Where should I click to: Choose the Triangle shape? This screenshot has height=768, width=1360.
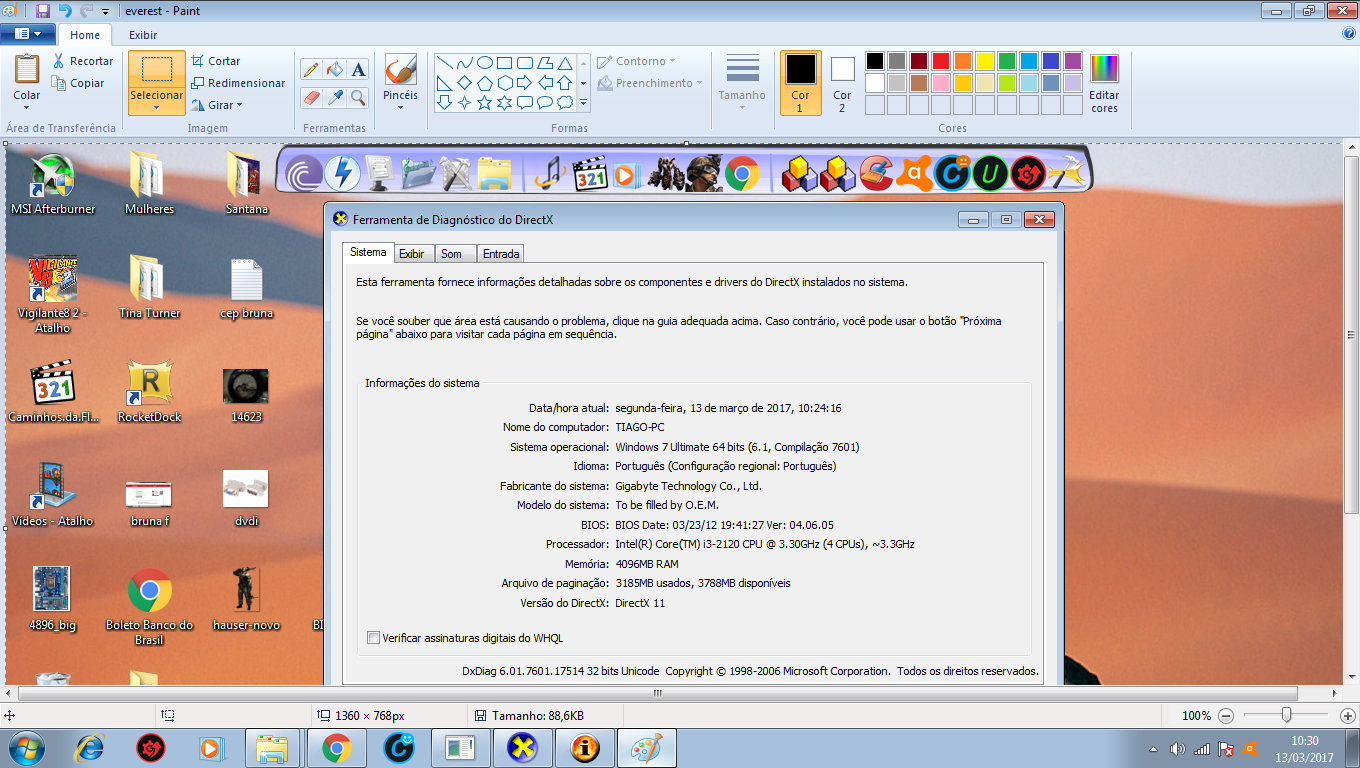(x=565, y=62)
